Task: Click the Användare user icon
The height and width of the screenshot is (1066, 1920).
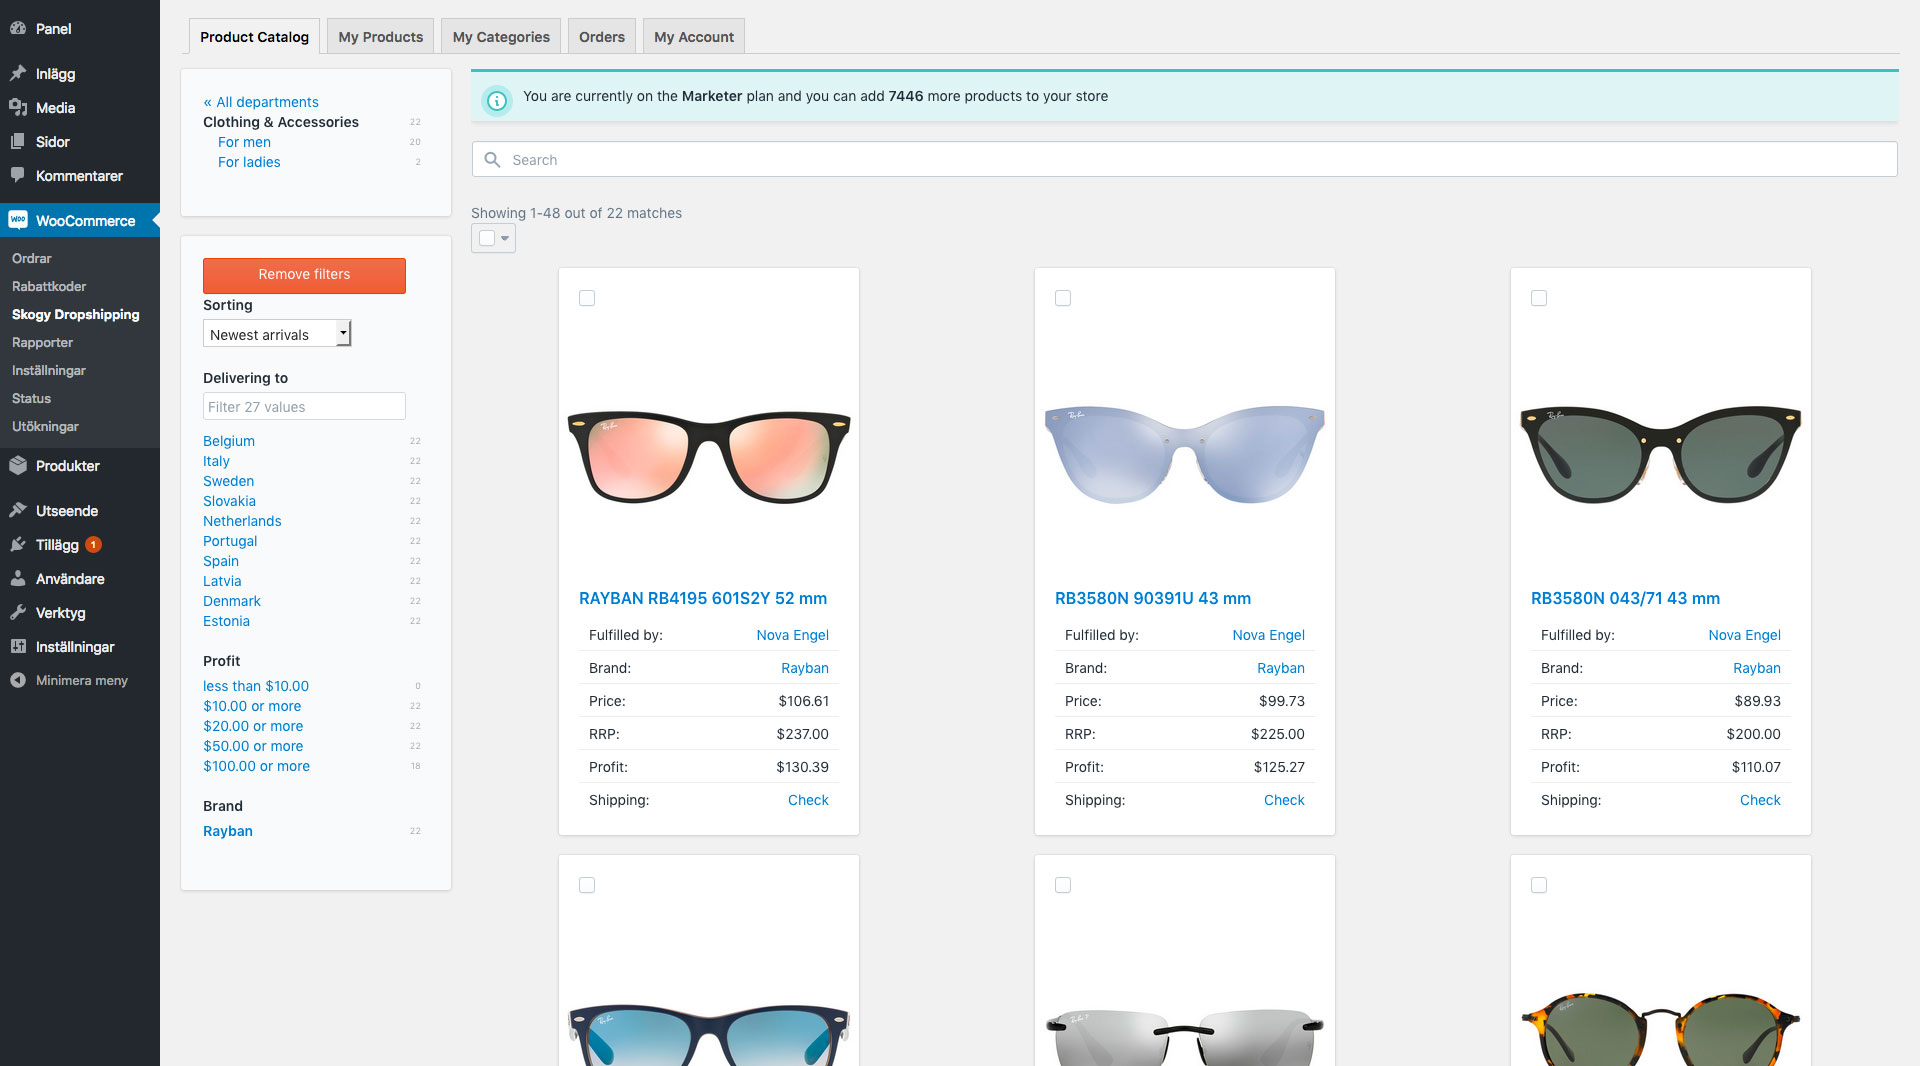Action: (x=18, y=578)
